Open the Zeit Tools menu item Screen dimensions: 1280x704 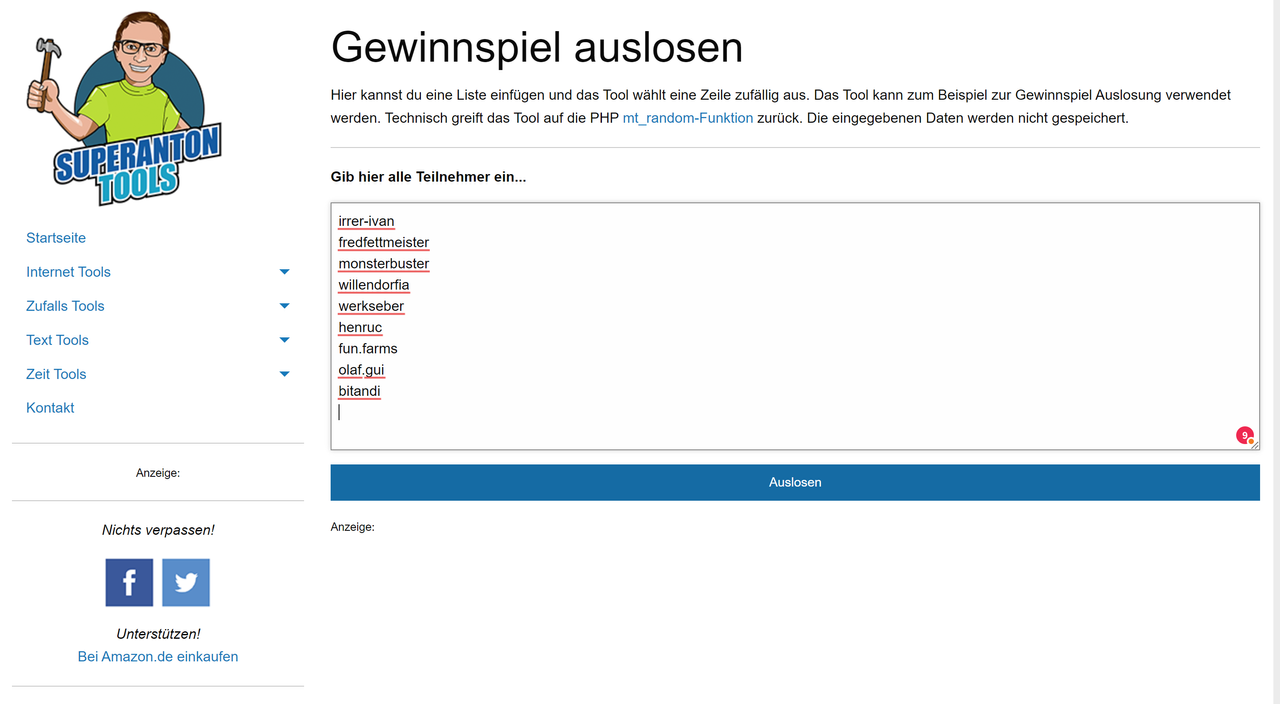pos(56,374)
